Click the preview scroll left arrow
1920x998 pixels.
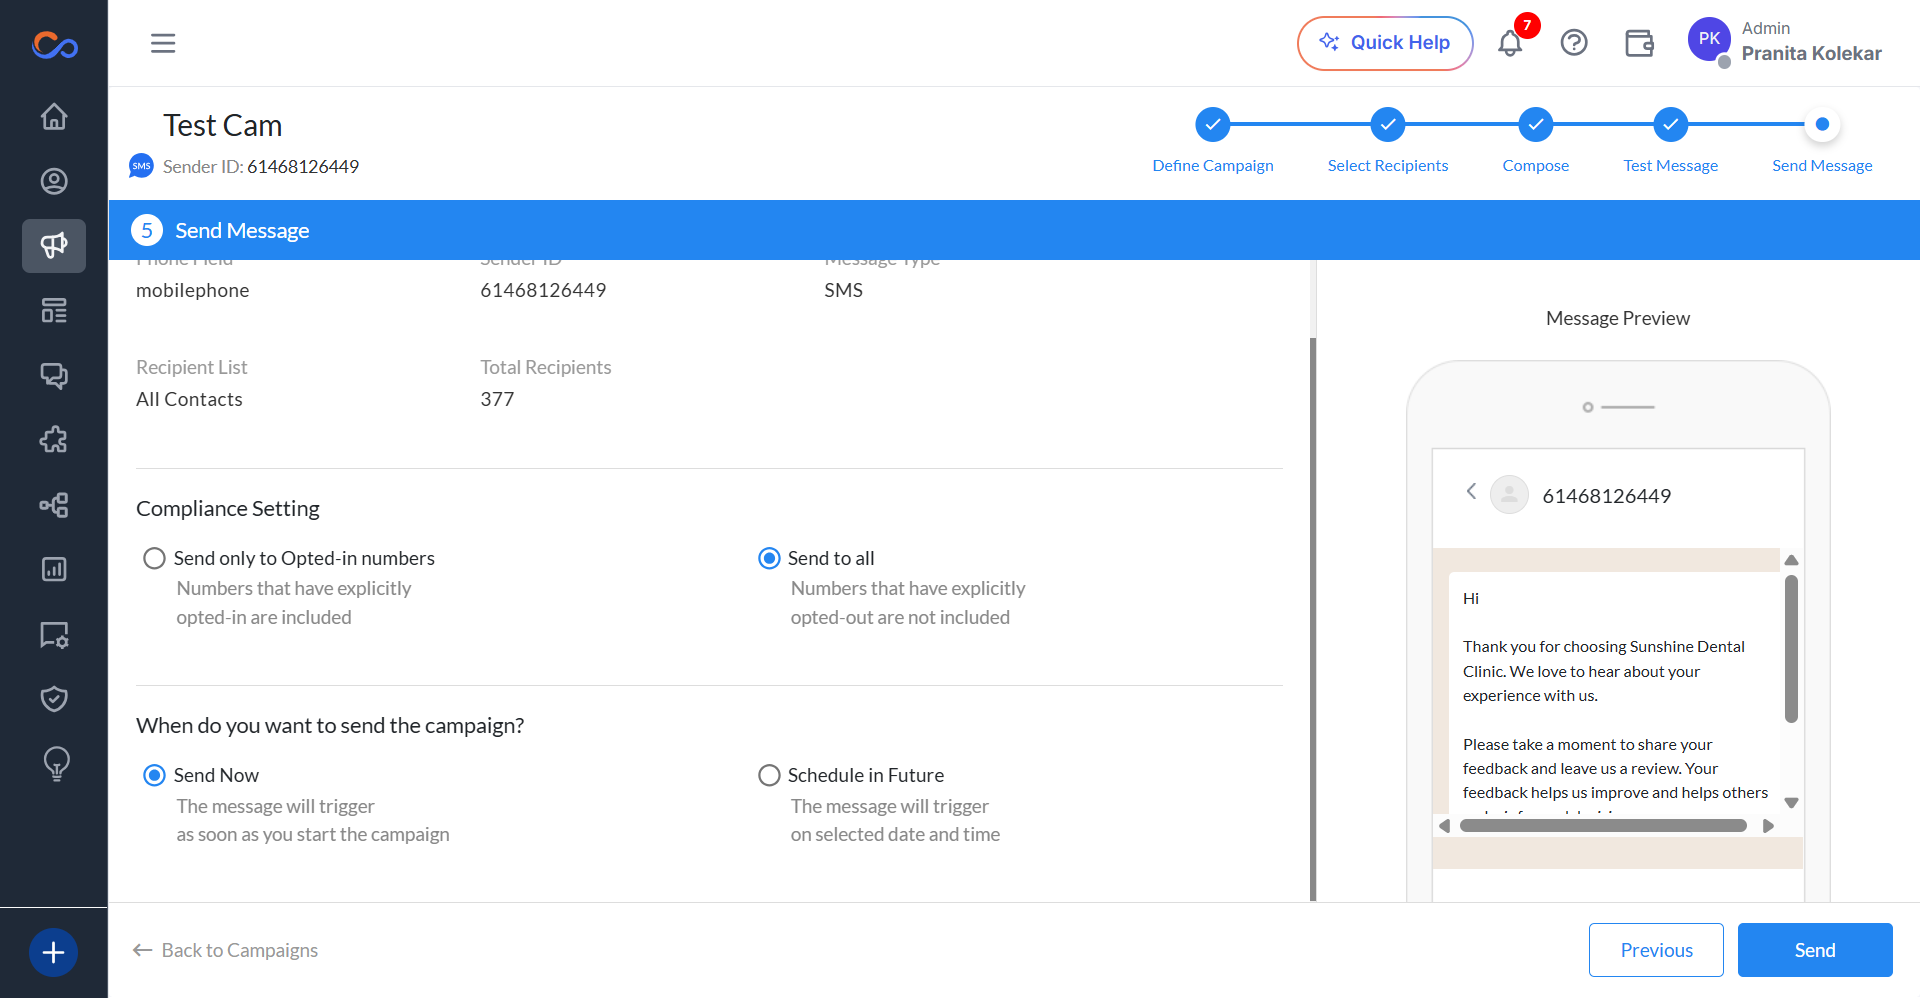pos(1444,826)
